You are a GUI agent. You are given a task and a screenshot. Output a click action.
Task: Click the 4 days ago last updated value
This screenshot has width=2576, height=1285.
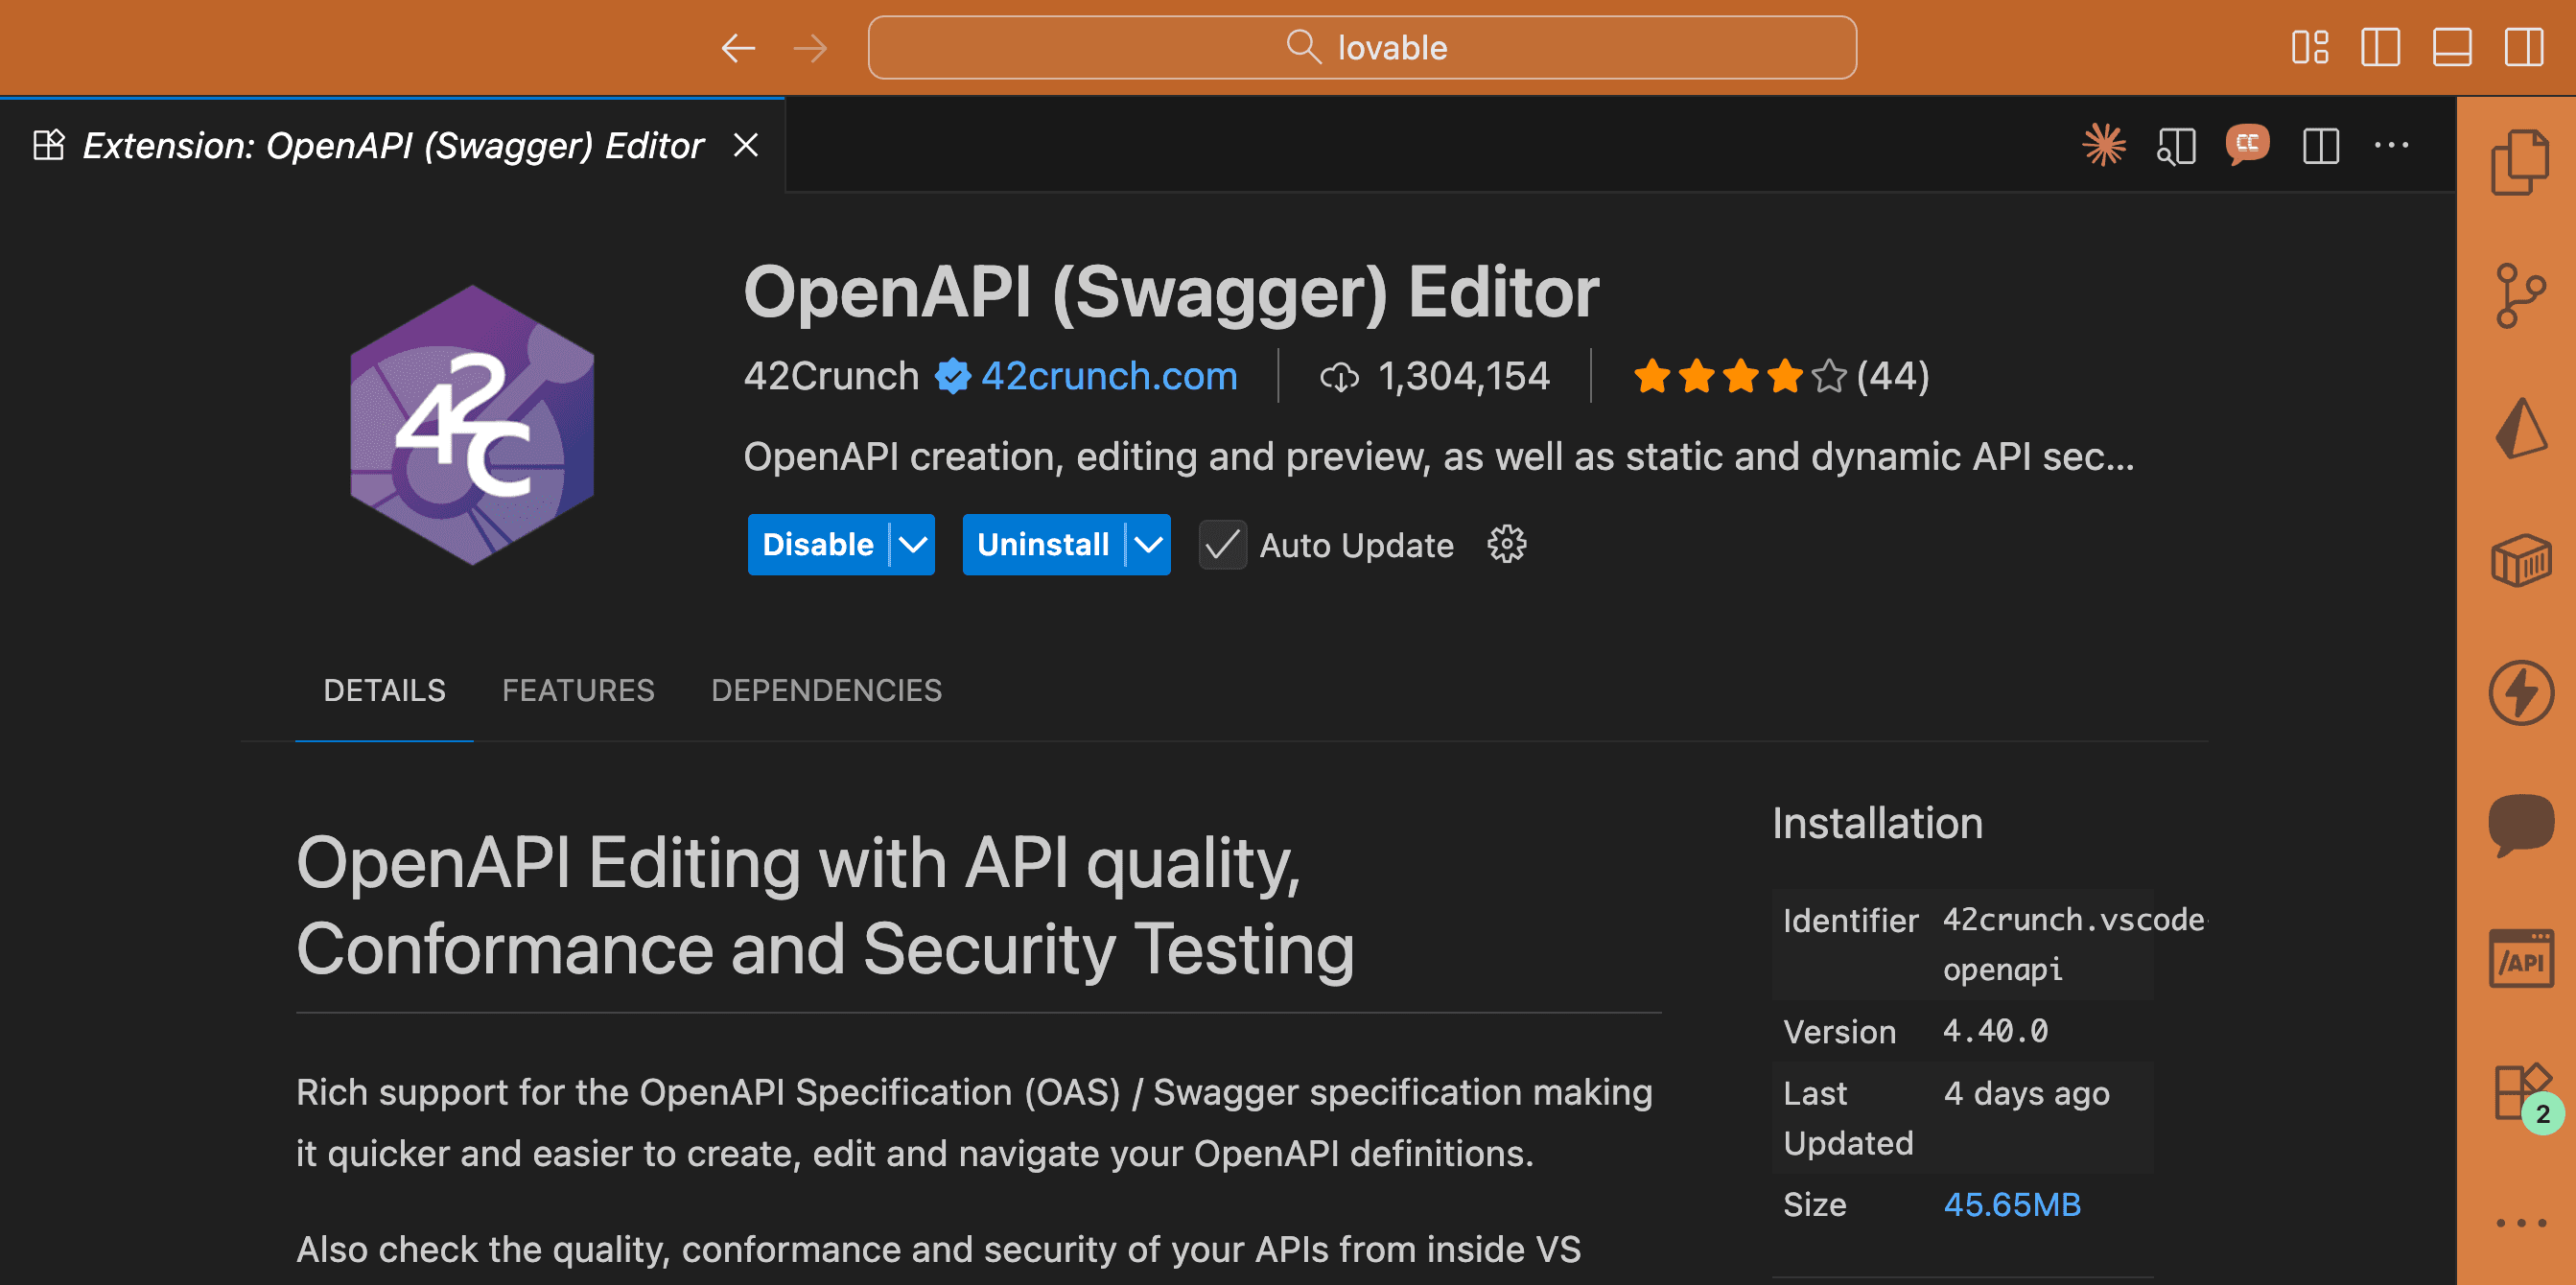coord(2026,1093)
